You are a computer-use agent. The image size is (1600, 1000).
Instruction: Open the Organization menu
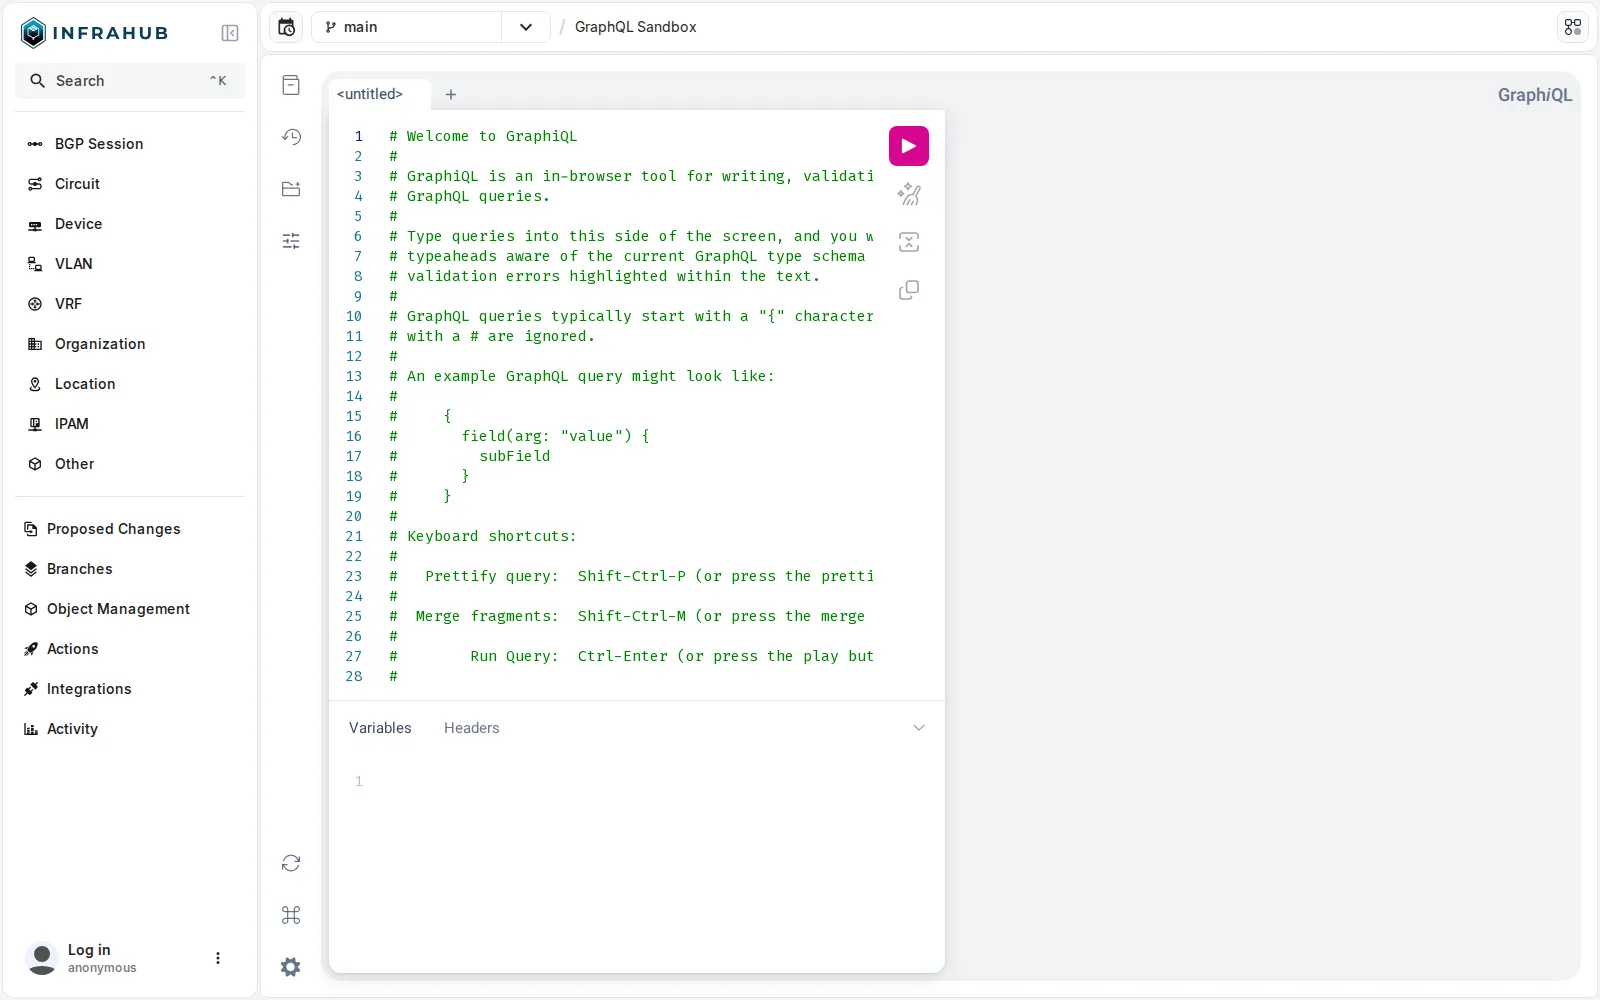coord(130,344)
